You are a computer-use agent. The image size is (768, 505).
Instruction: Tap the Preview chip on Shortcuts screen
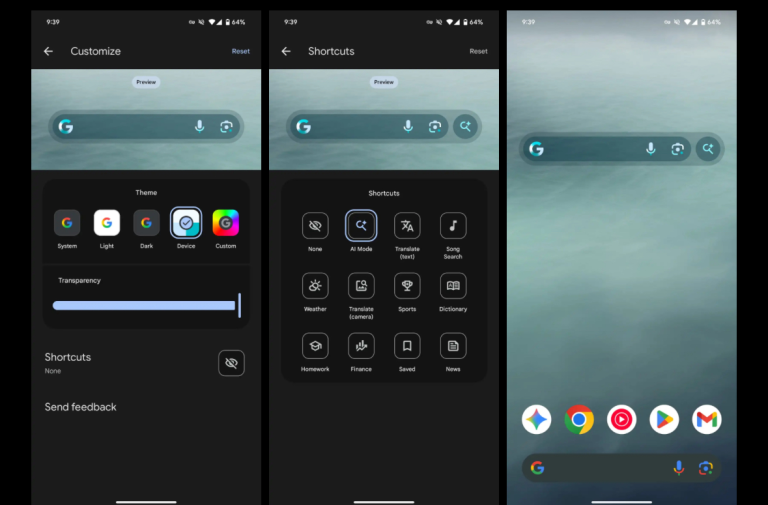click(384, 82)
